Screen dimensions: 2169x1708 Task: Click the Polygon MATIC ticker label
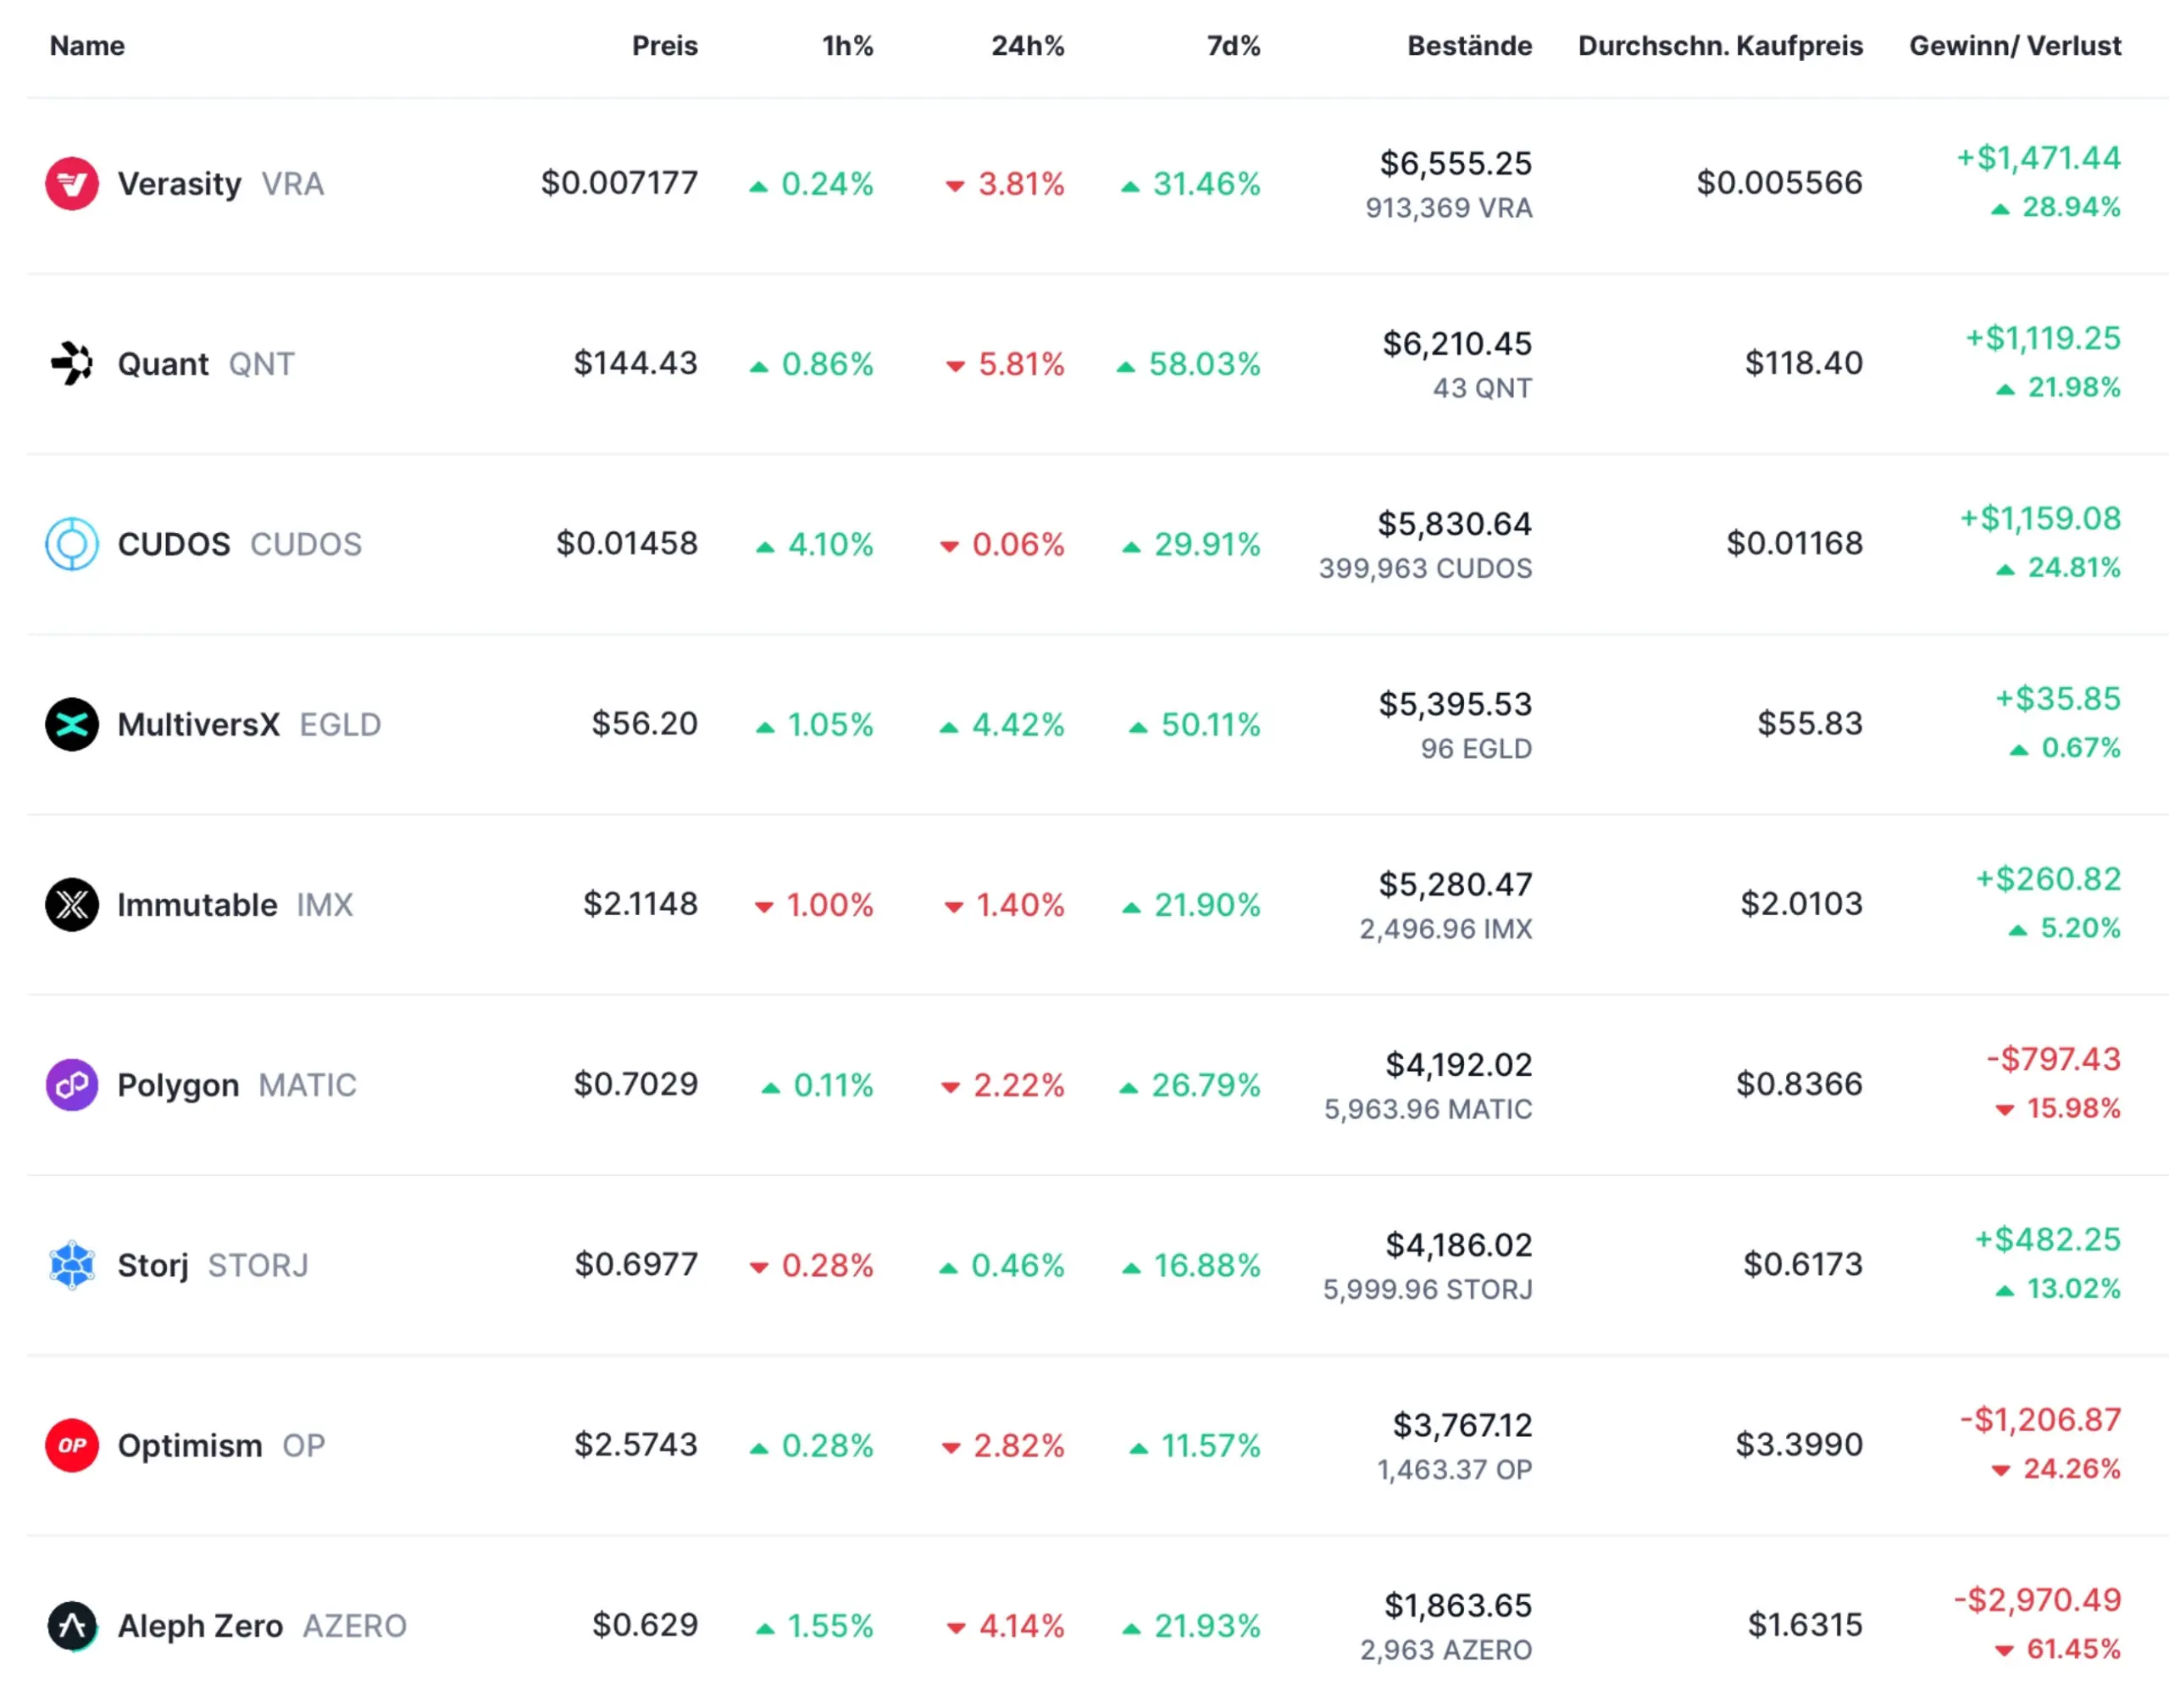pos(307,1085)
